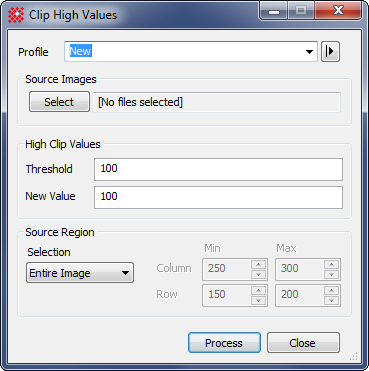
Task: Increase Column Min value with up arrow
Action: click(x=259, y=264)
